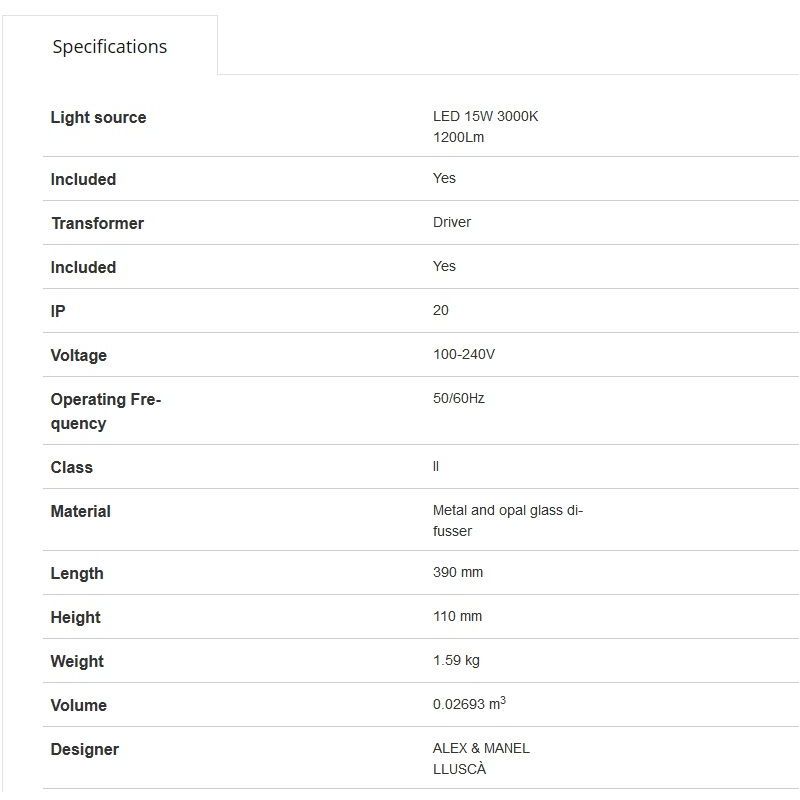Select the LED 15W 3000K value
The image size is (800, 800).
pos(485,117)
